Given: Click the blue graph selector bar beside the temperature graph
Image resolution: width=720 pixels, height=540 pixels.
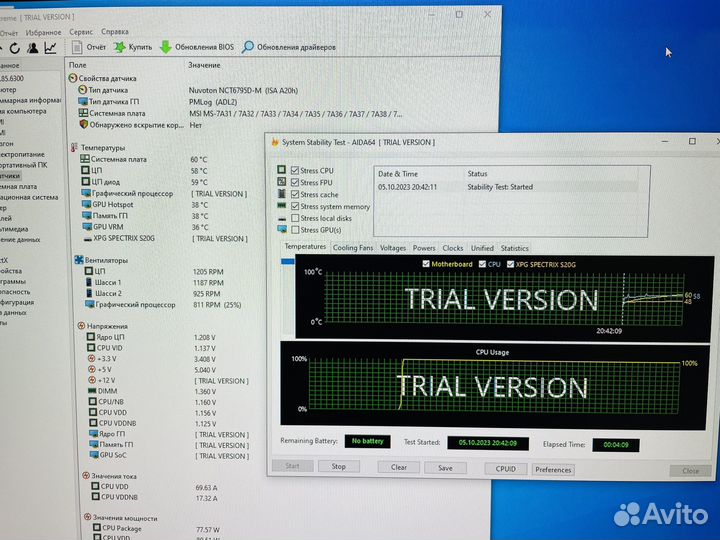Looking at the screenshot, I should 288,261.
